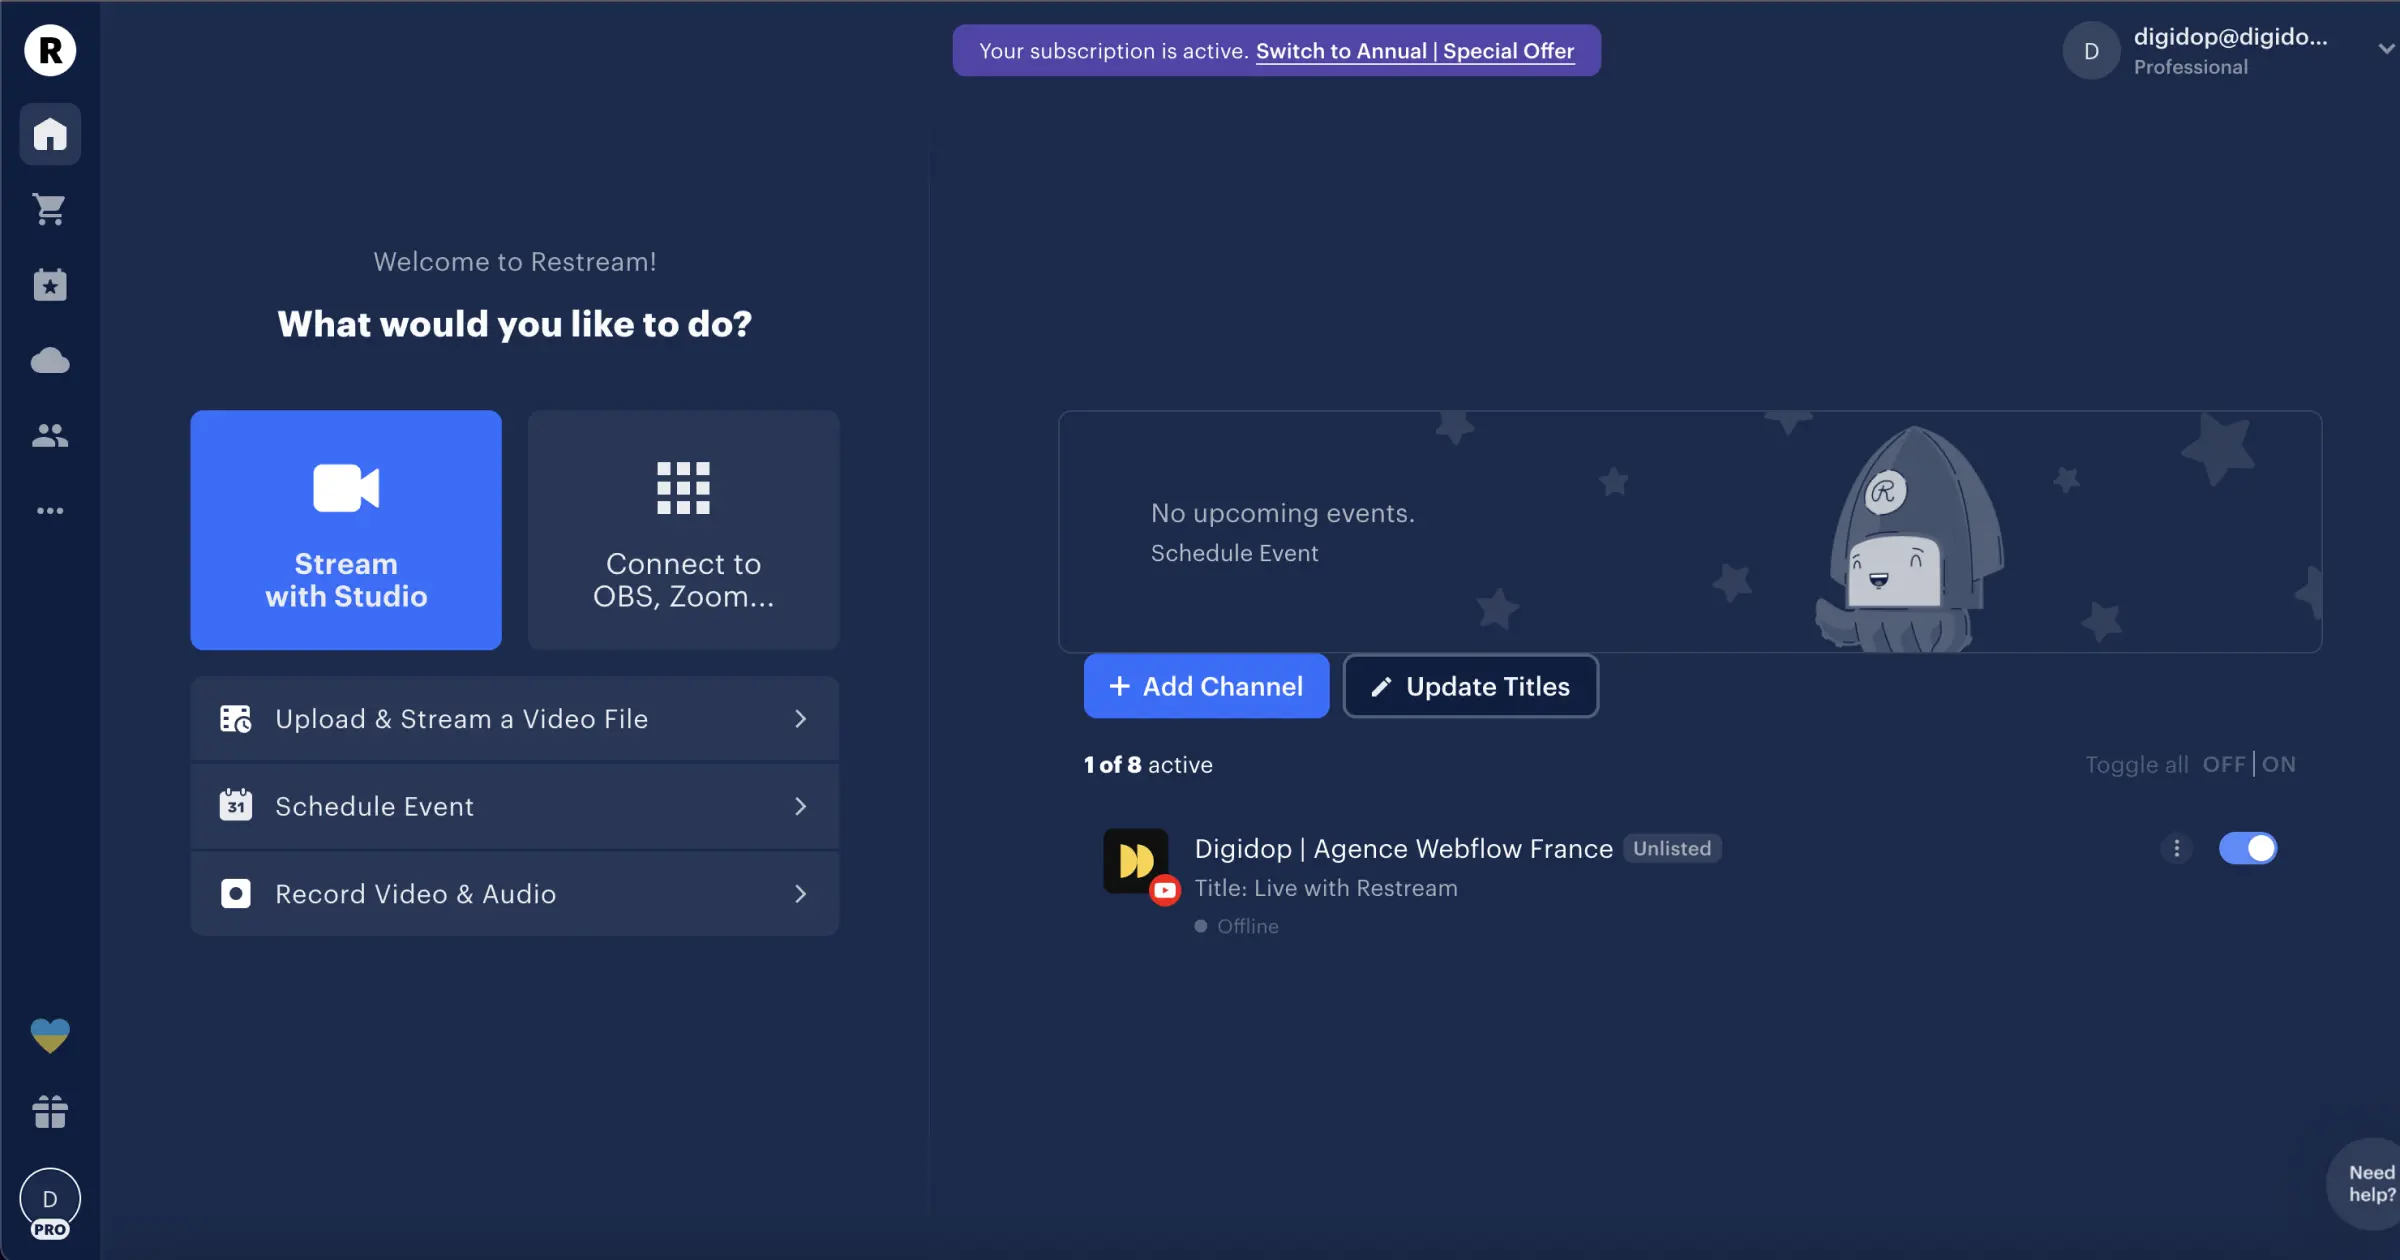Screen dimensions: 2400x1260
Task: Click the three-dots more sidebar icon
Action: (50, 511)
